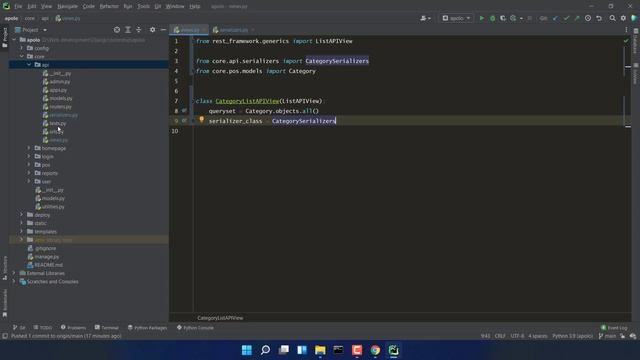Open IDE settings gear in top toolbar
This screenshot has height=360, width=640.
coord(623,18)
